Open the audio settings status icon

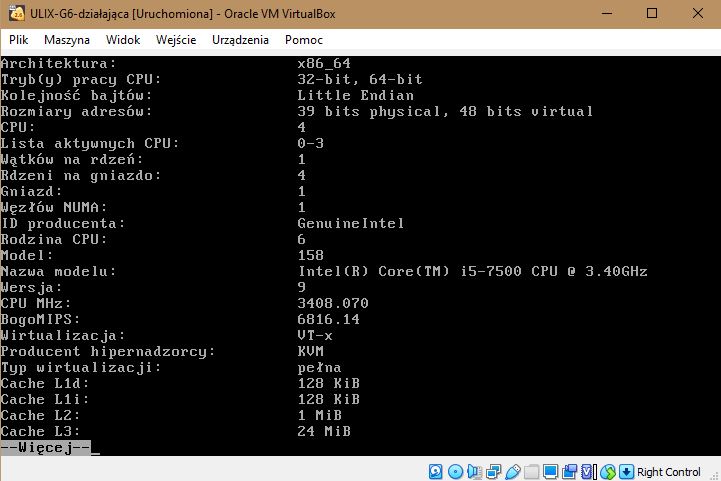pyautogui.click(x=474, y=471)
